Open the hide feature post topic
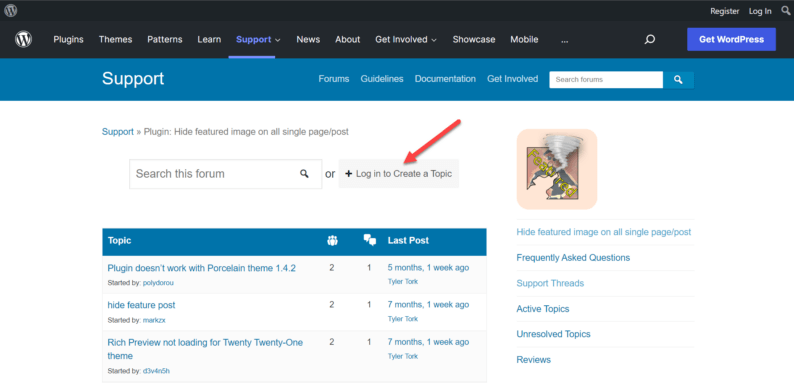The width and height of the screenshot is (794, 383). (141, 305)
